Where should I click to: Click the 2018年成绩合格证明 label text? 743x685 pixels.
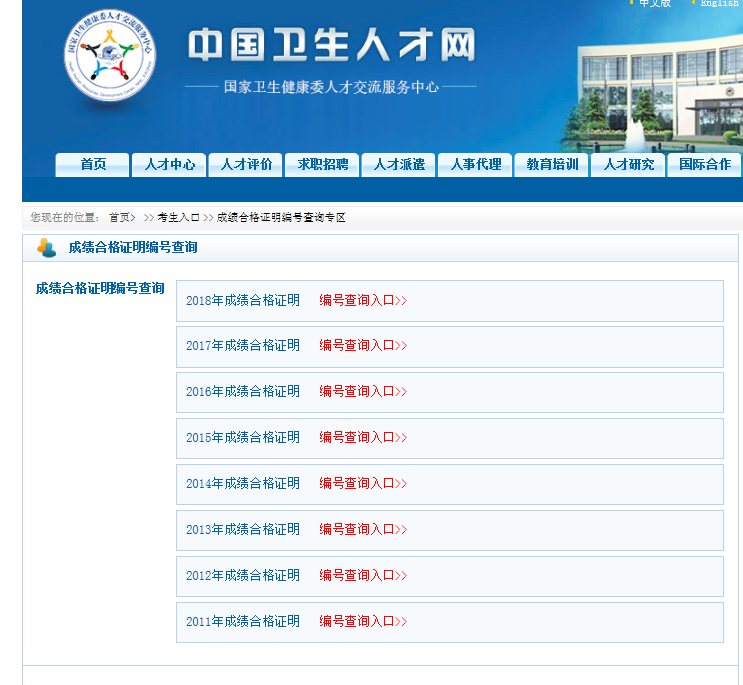[243, 300]
